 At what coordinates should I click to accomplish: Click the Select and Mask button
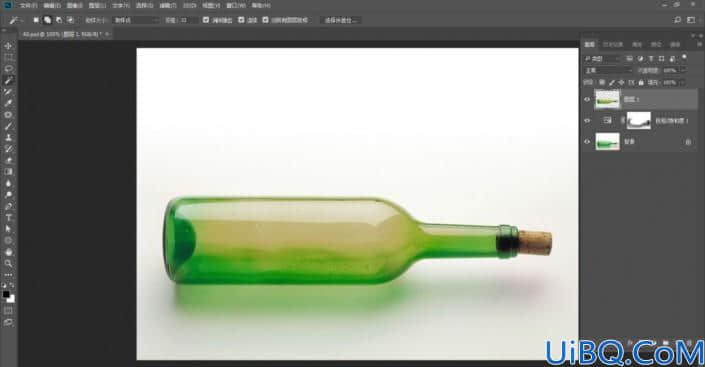(x=341, y=20)
